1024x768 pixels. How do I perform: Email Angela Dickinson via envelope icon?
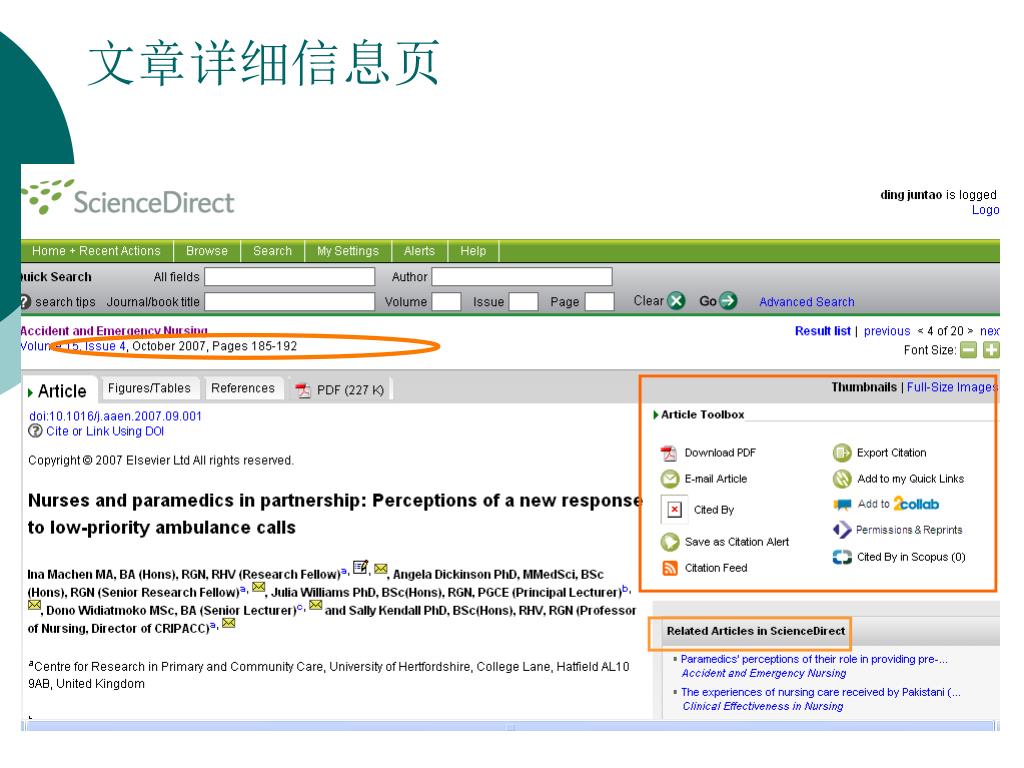259,586
